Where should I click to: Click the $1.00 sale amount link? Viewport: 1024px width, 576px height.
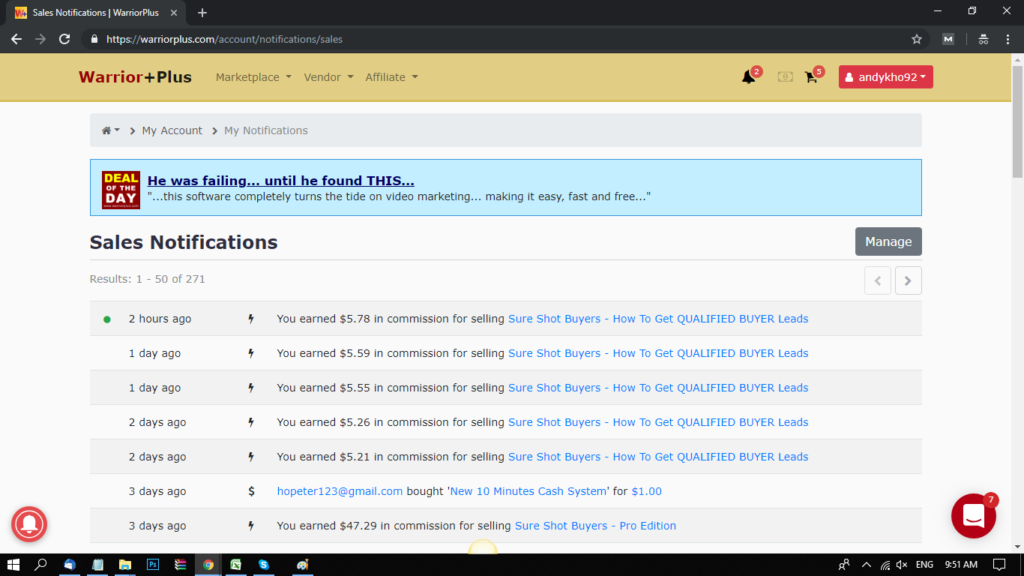pyautogui.click(x=647, y=491)
